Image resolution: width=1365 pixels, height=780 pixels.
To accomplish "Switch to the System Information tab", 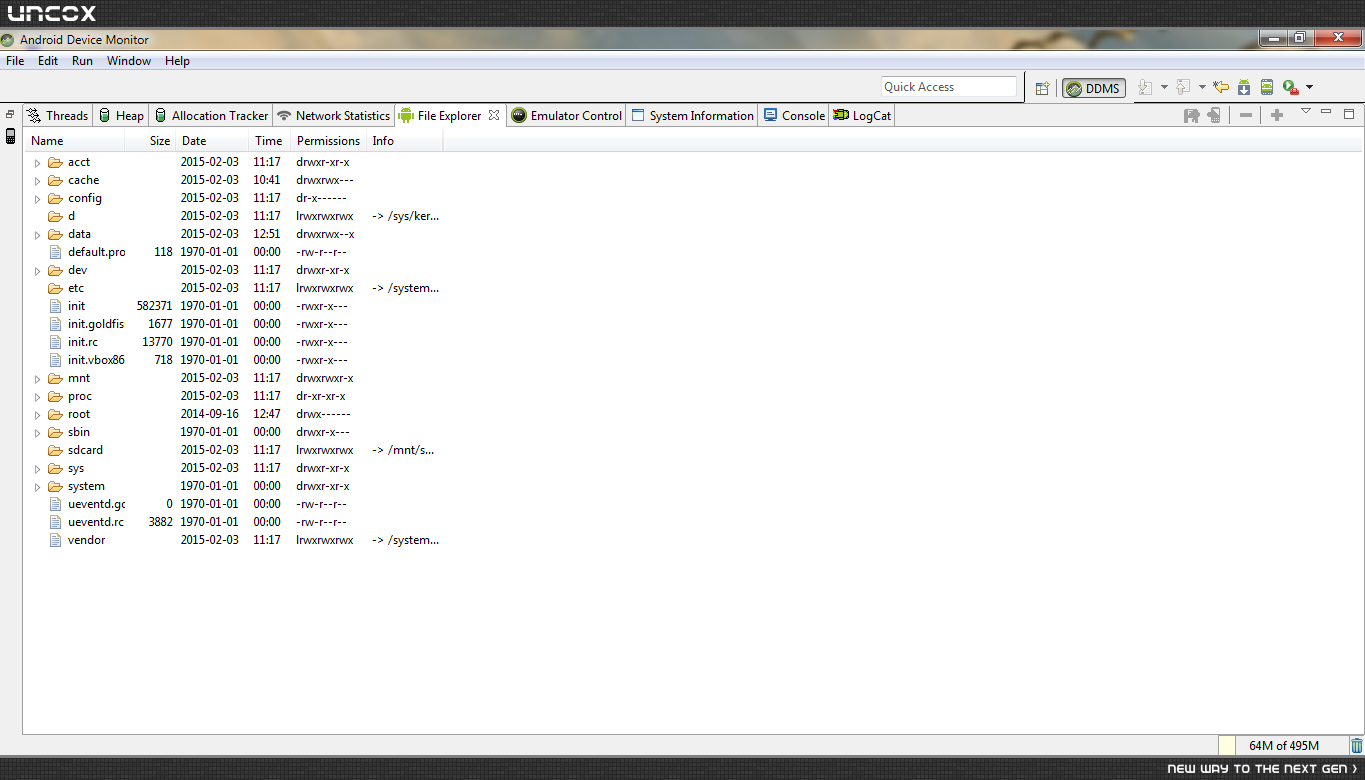I will coord(692,115).
